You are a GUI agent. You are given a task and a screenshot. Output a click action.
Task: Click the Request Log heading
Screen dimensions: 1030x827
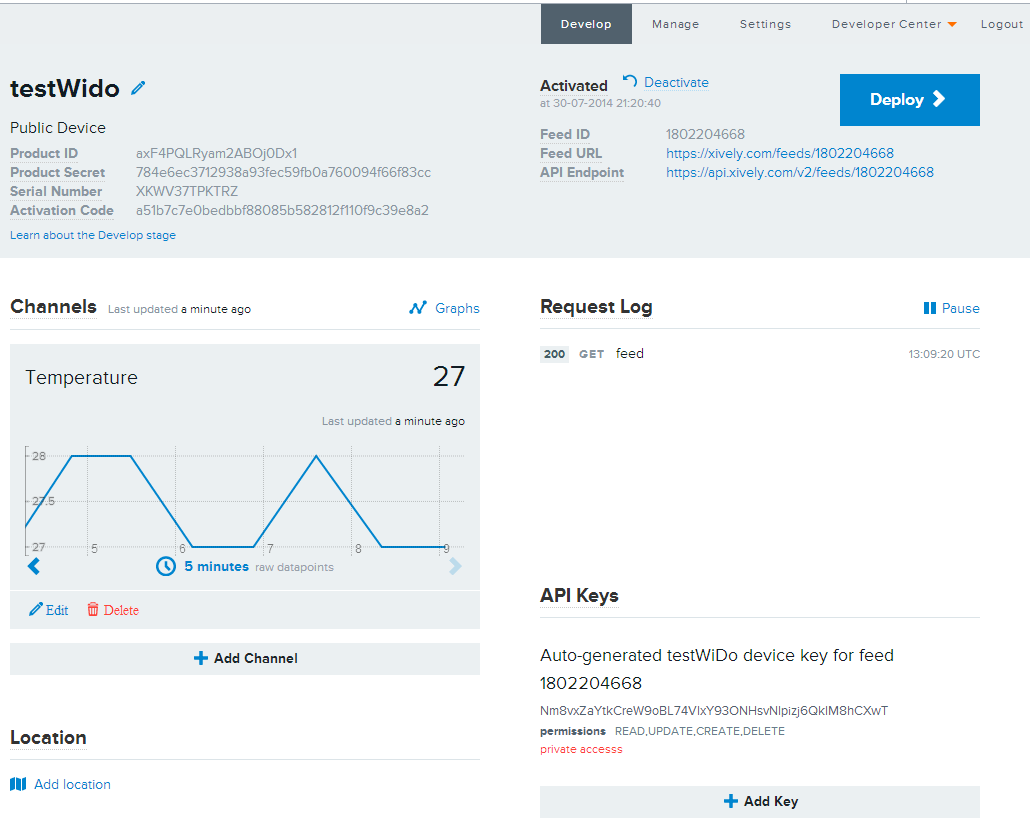pos(596,307)
